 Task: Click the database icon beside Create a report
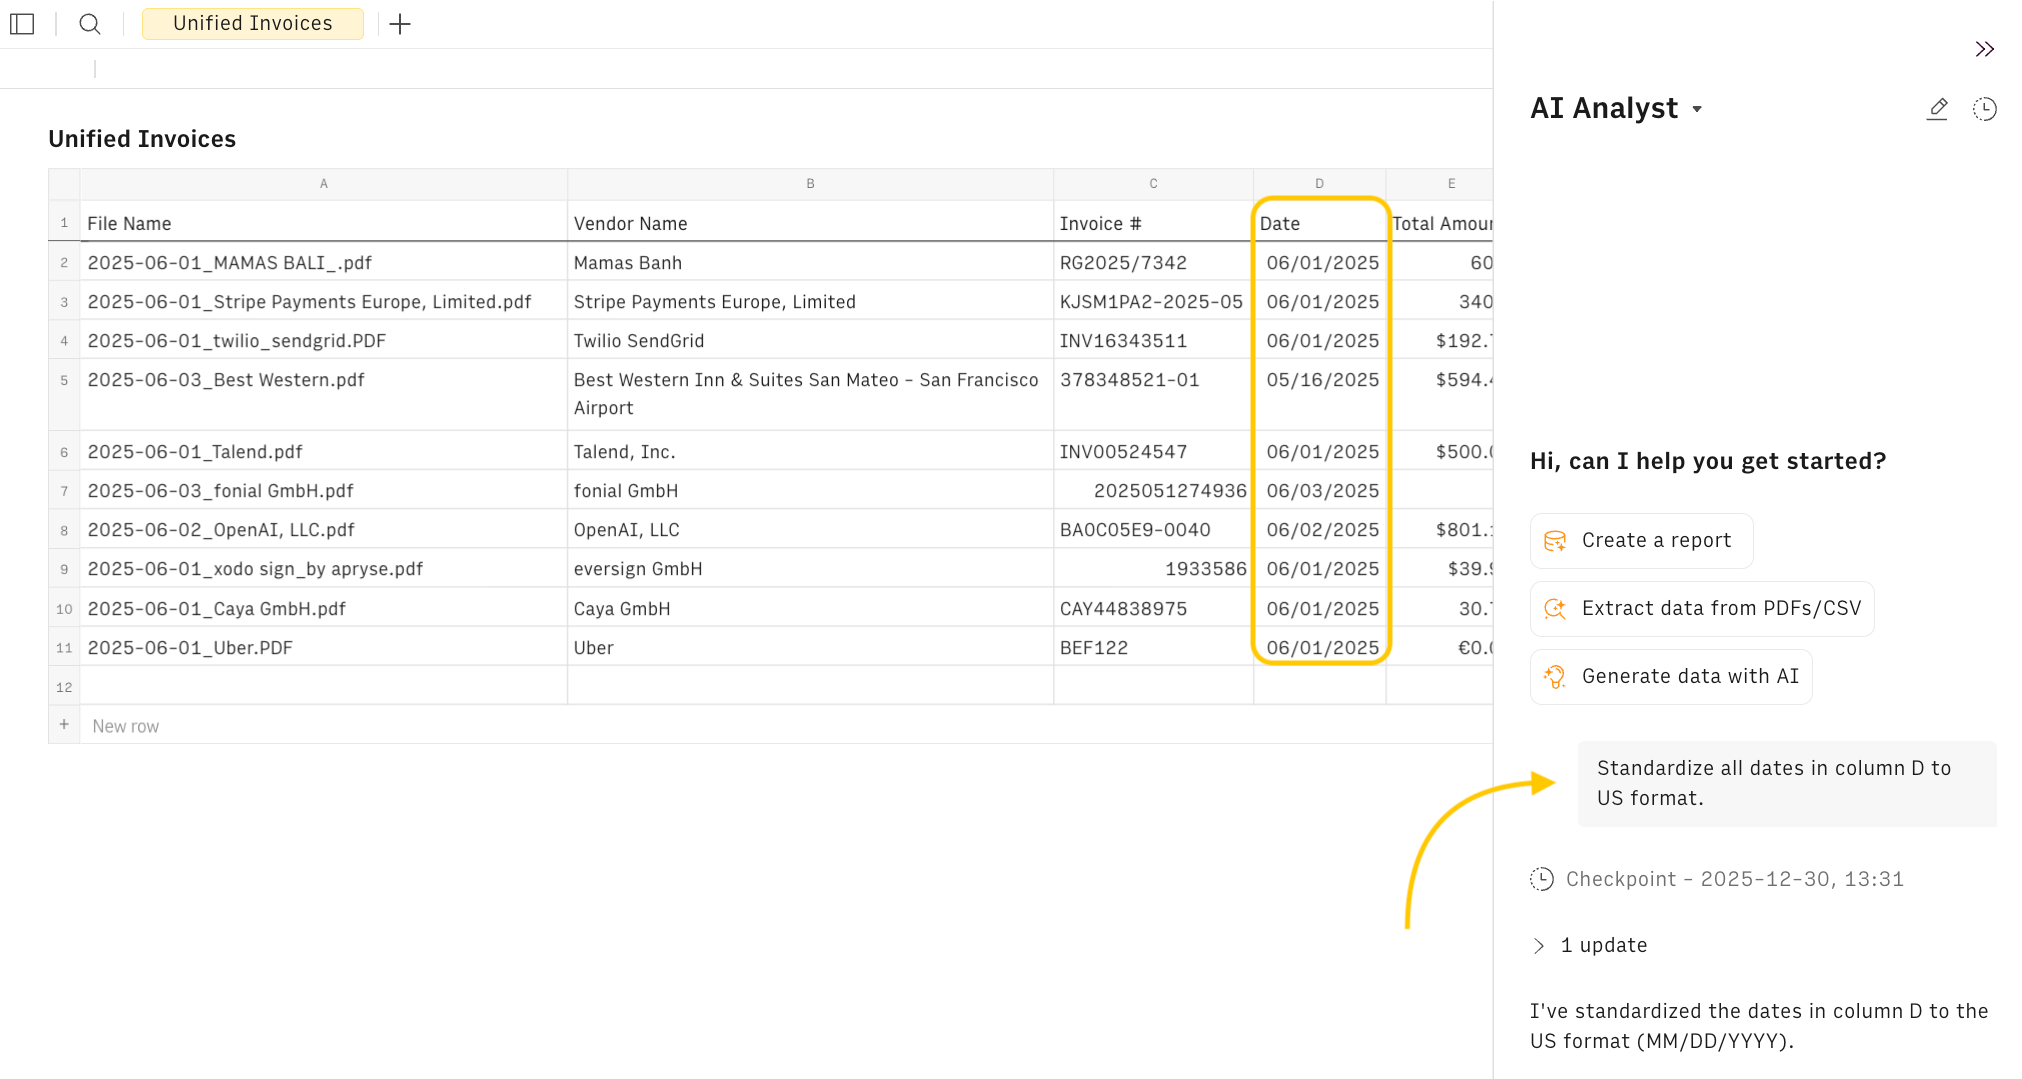pyautogui.click(x=1554, y=541)
